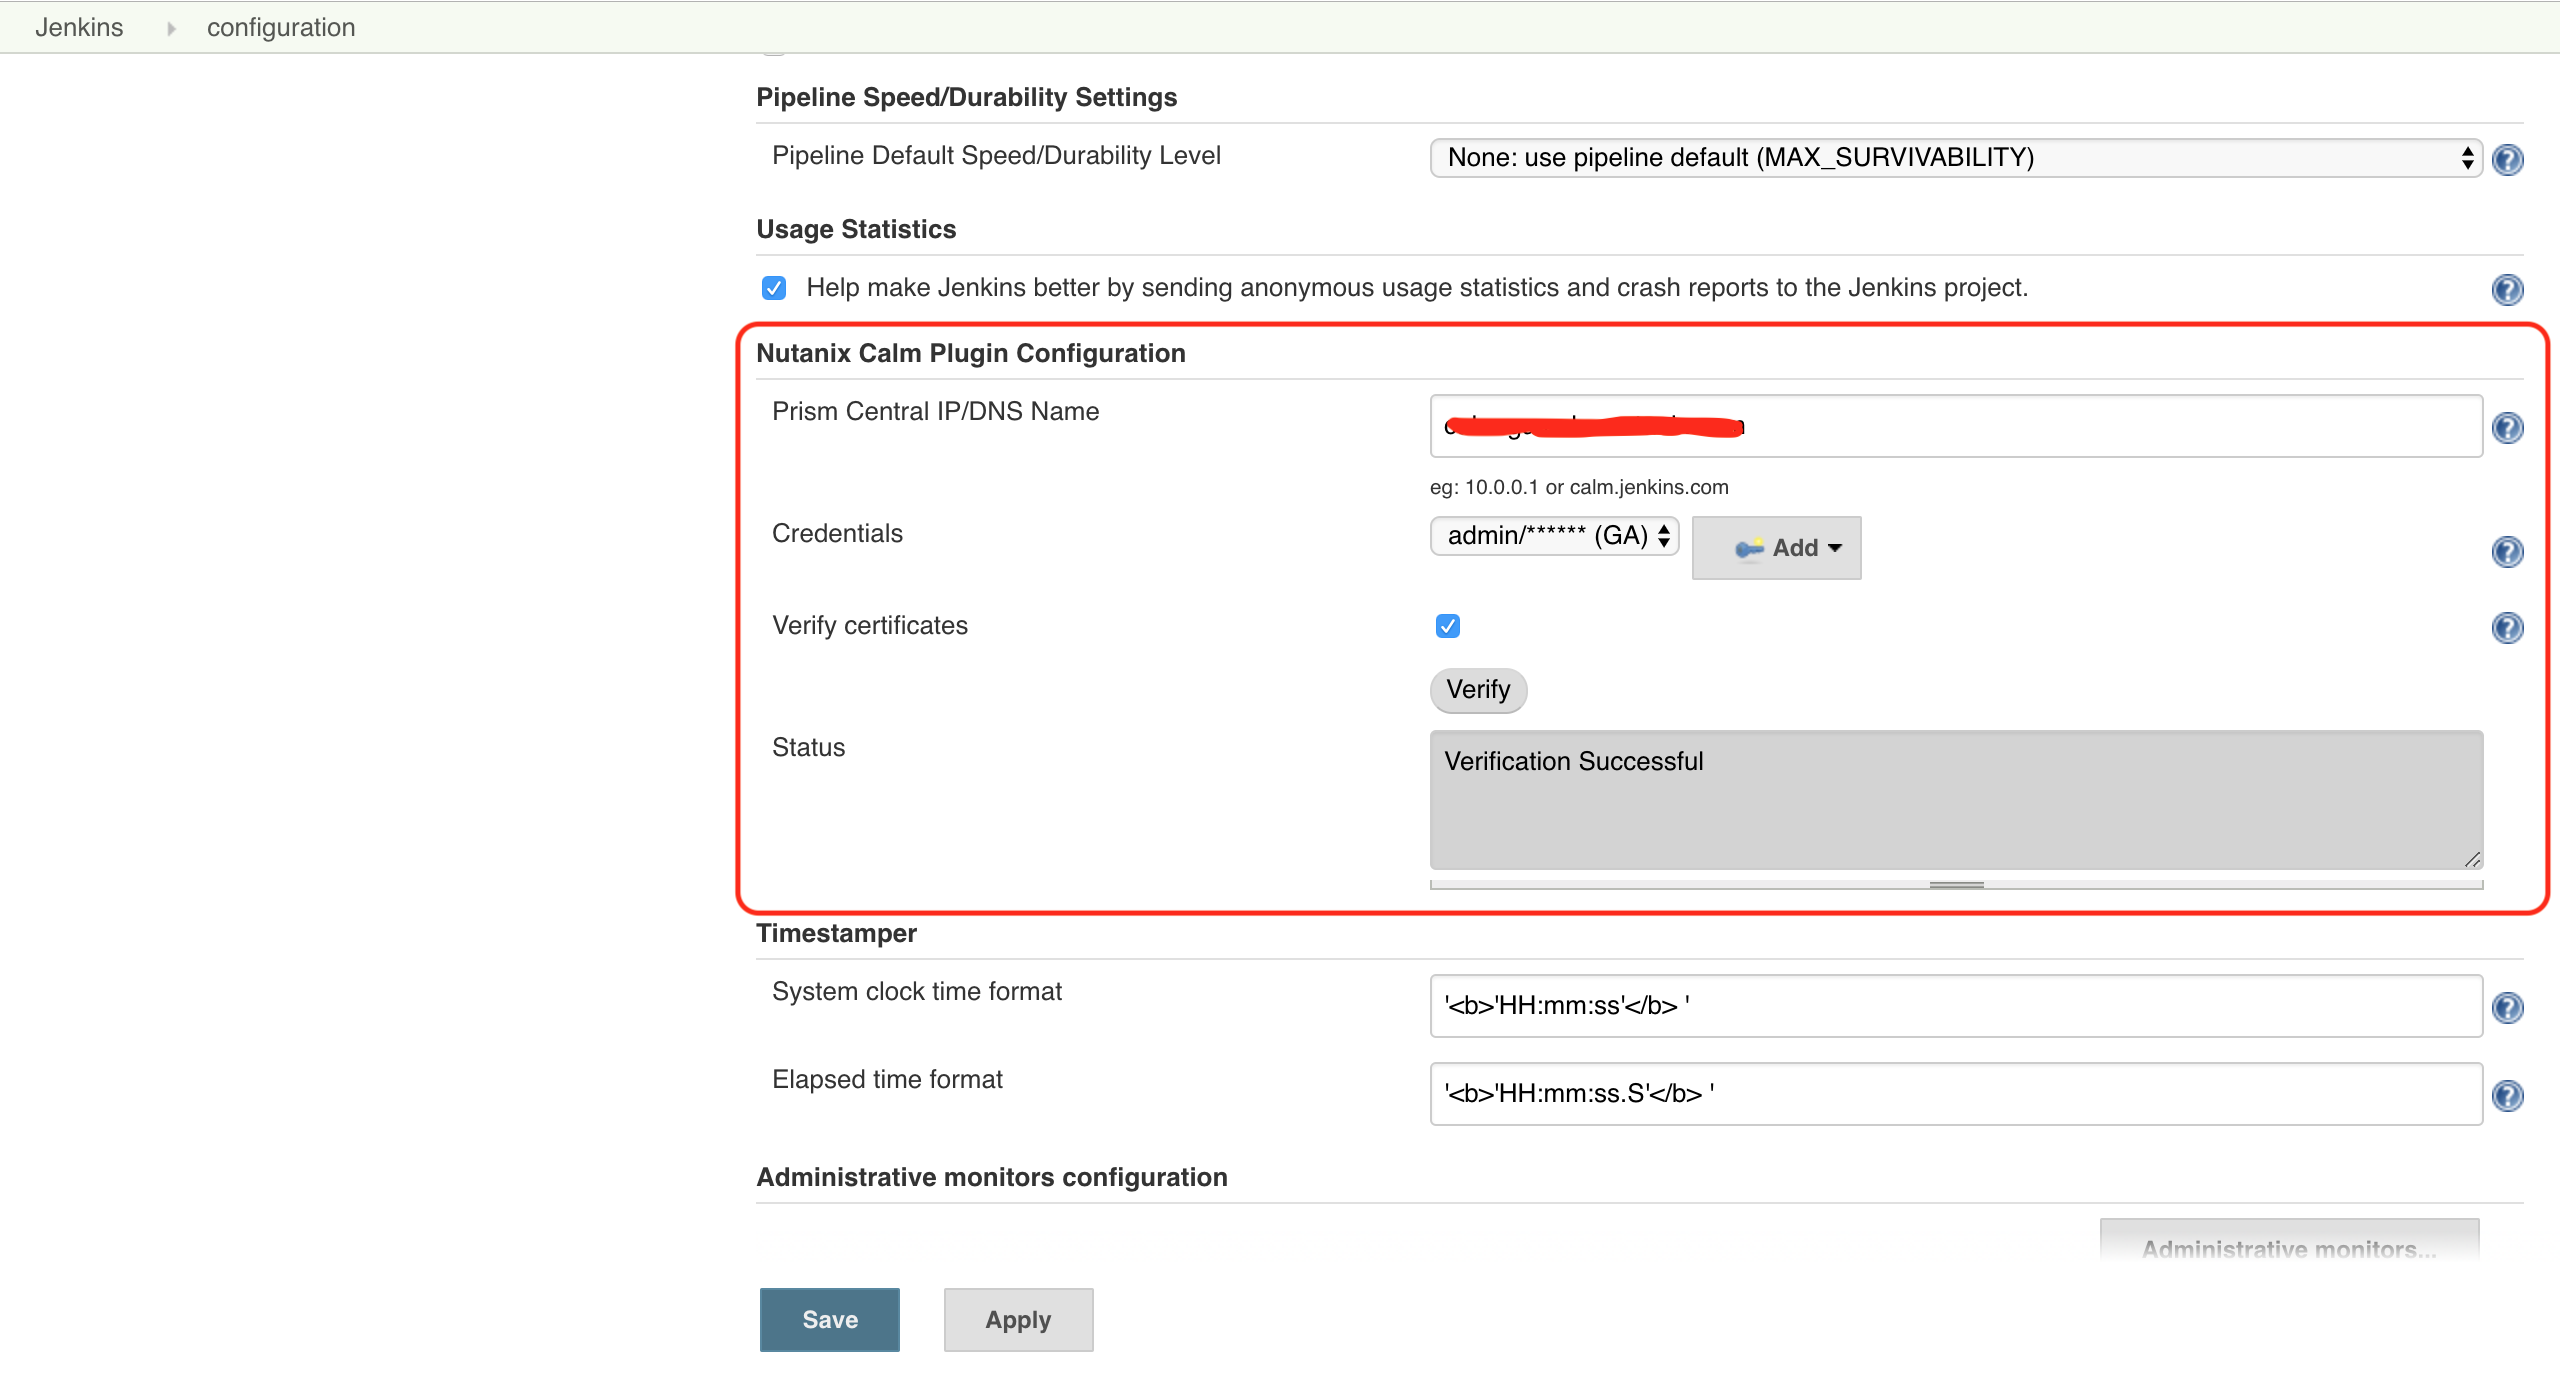The height and width of the screenshot is (1382, 2560).
Task: Focus the System clock time format field
Action: click(x=1956, y=1006)
